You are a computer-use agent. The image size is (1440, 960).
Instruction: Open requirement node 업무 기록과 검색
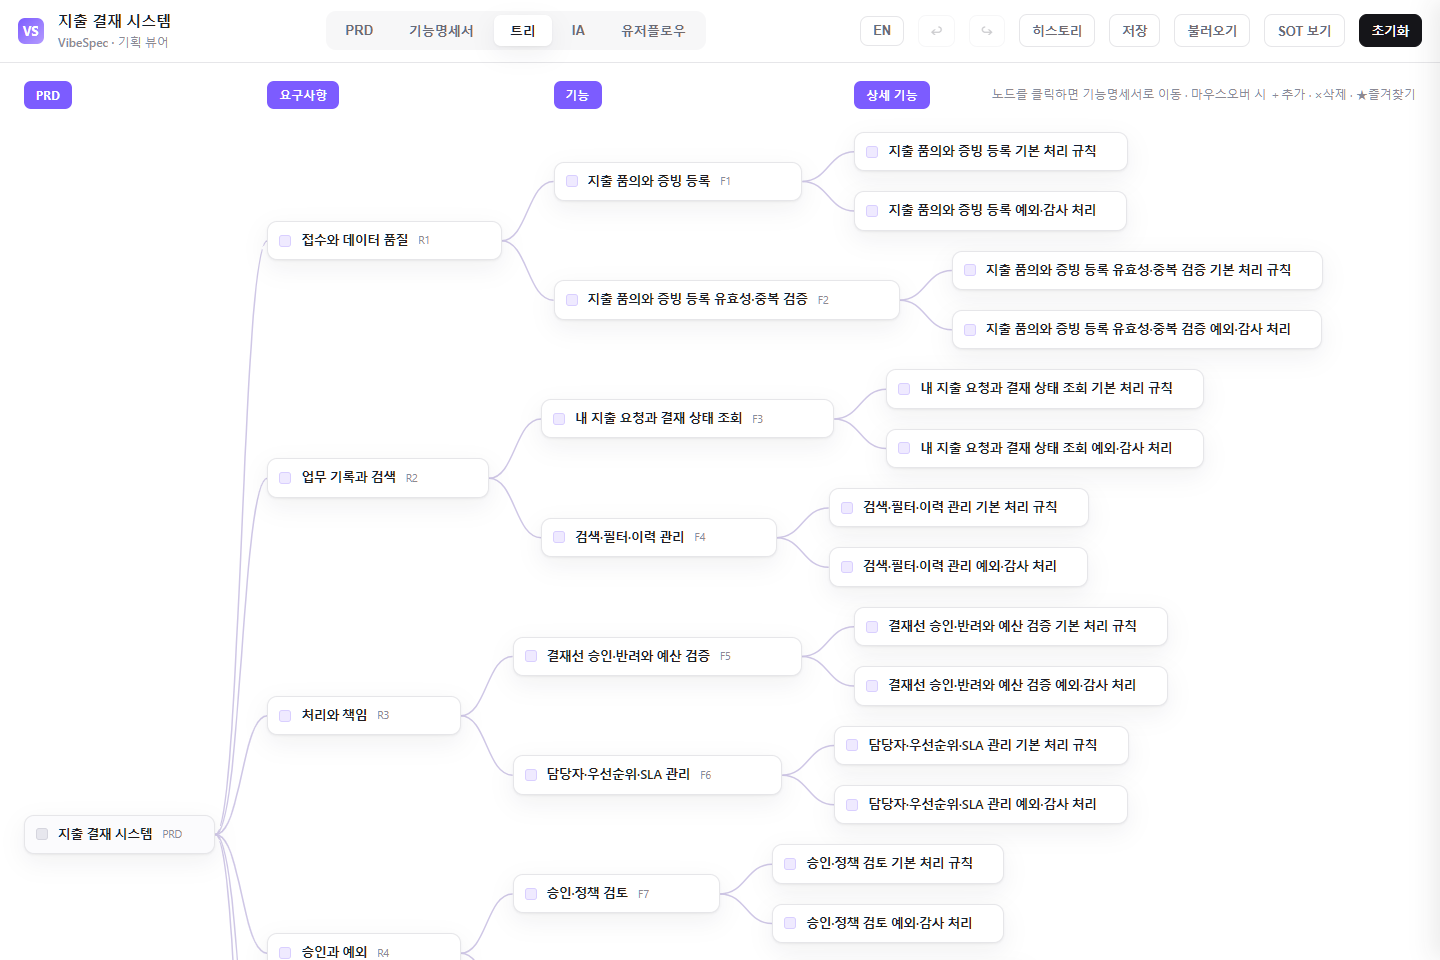coord(378,478)
